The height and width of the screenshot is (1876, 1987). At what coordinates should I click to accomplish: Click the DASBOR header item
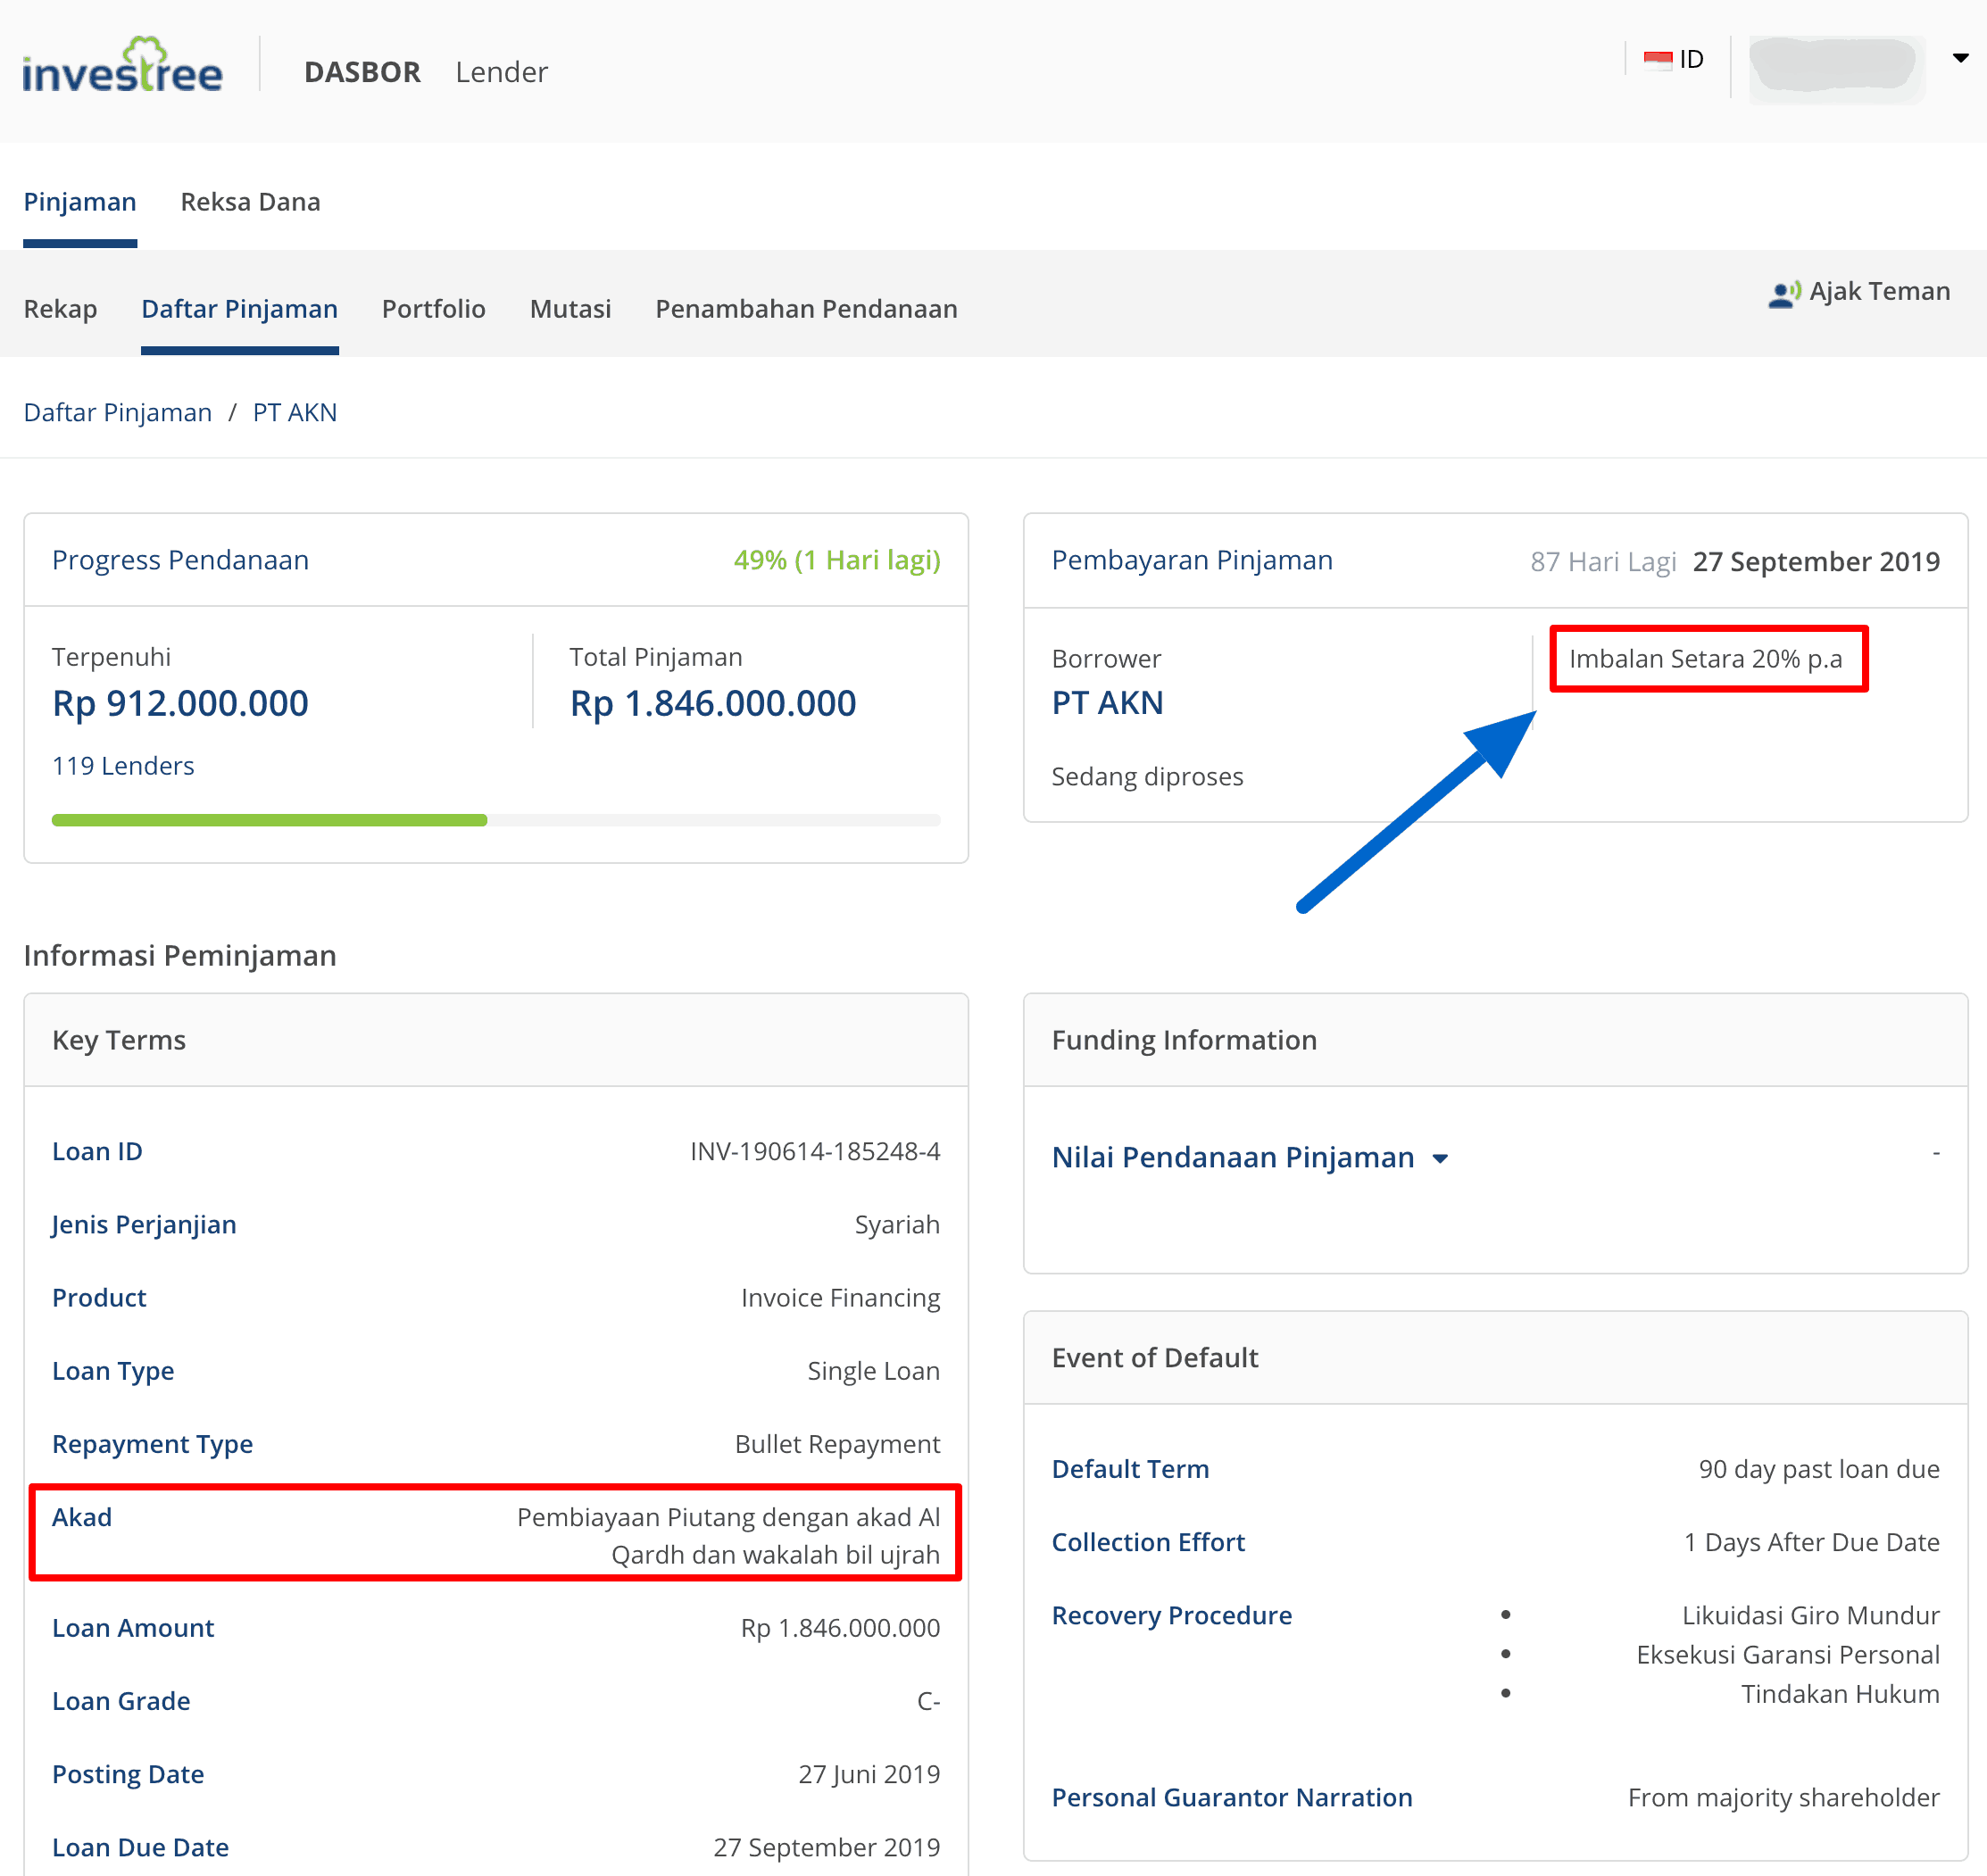coord(362,72)
